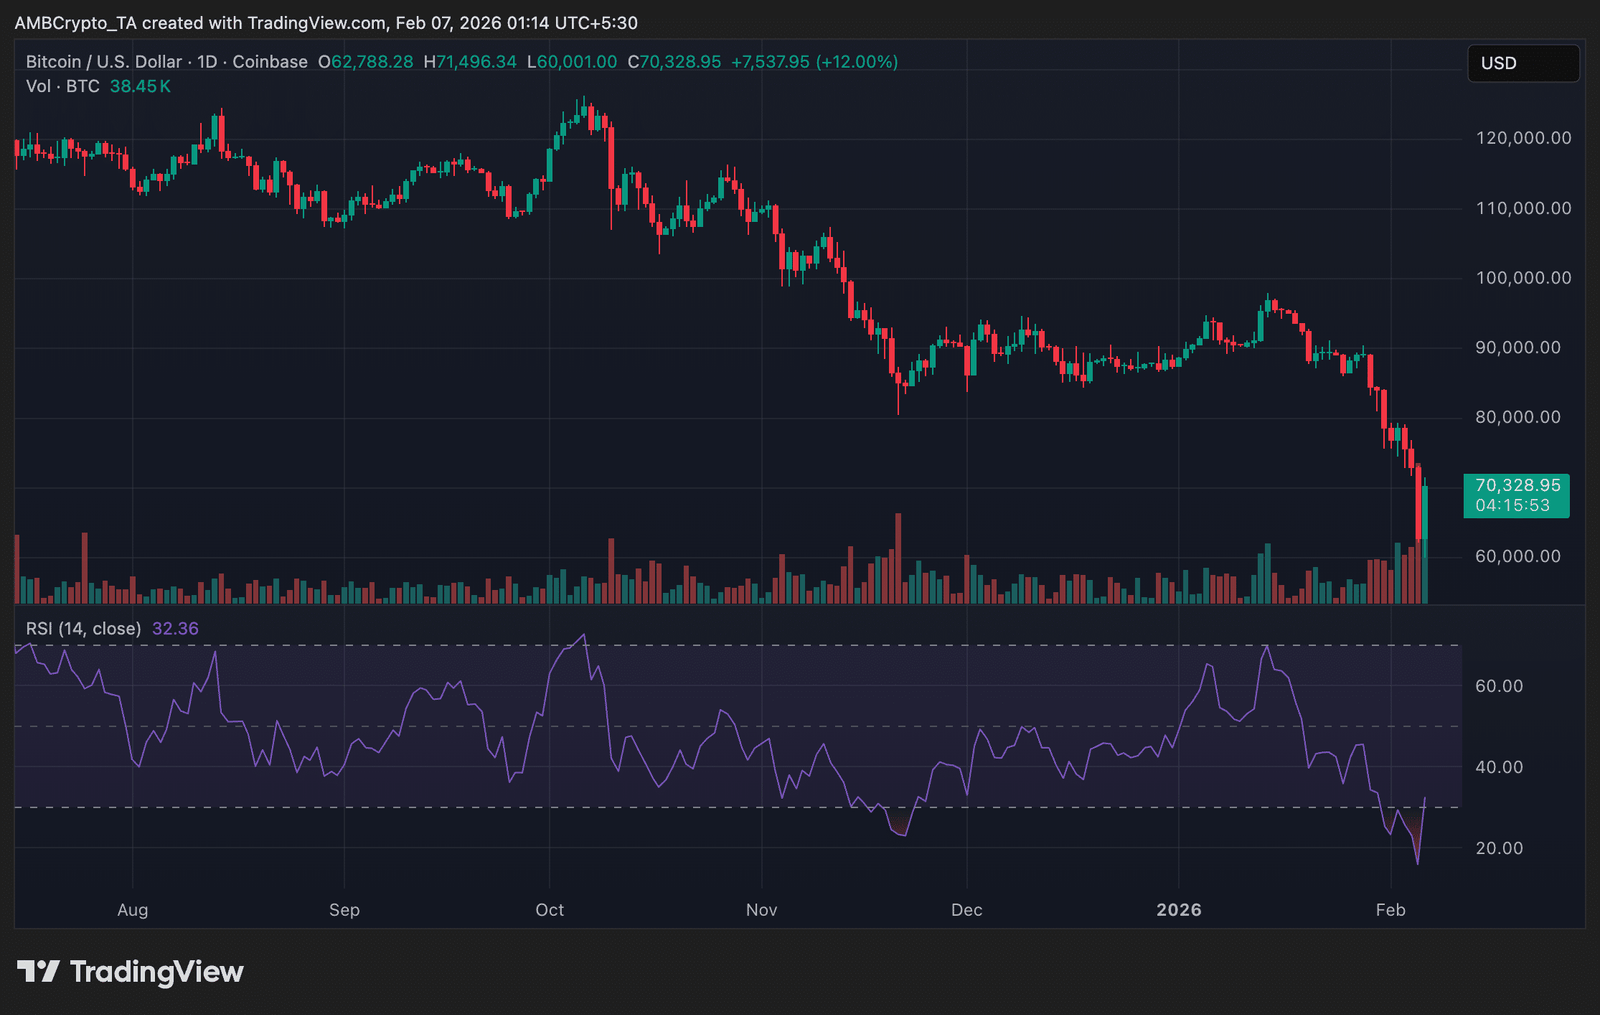Click the 60.00 label on RSI axis
Image resolution: width=1600 pixels, height=1015 pixels.
(1499, 686)
